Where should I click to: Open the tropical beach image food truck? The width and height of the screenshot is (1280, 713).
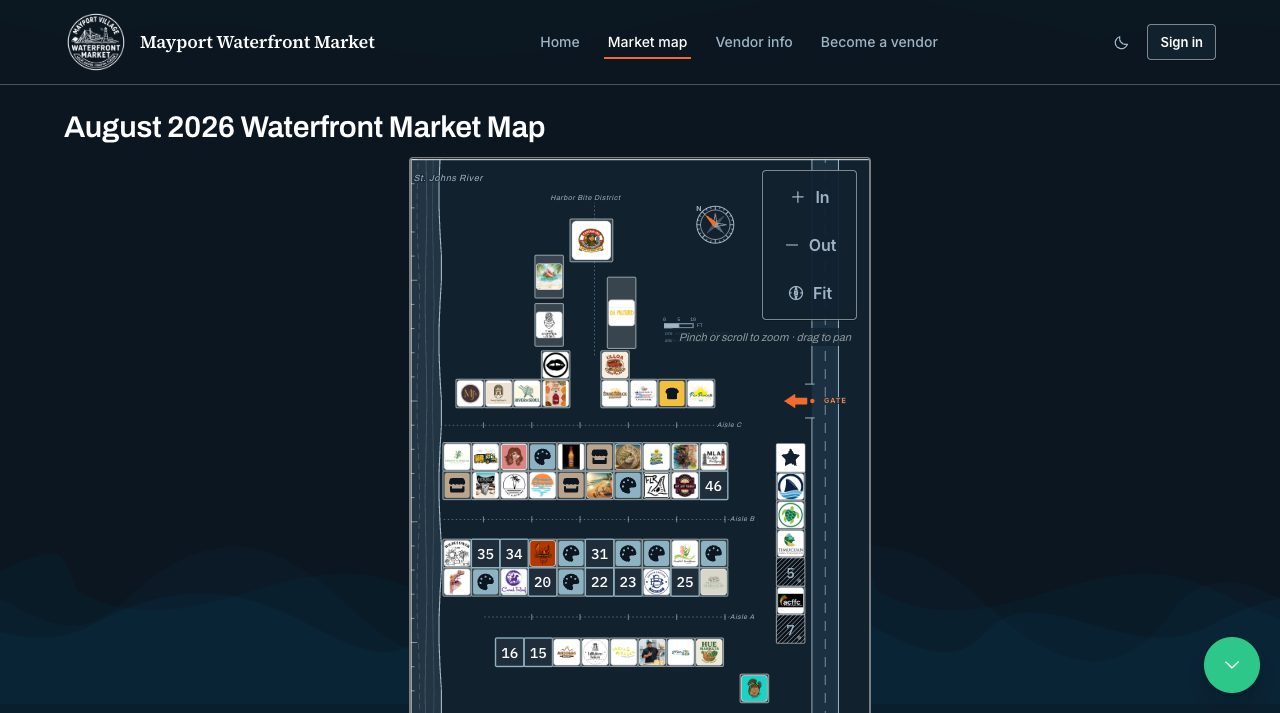[549, 277]
